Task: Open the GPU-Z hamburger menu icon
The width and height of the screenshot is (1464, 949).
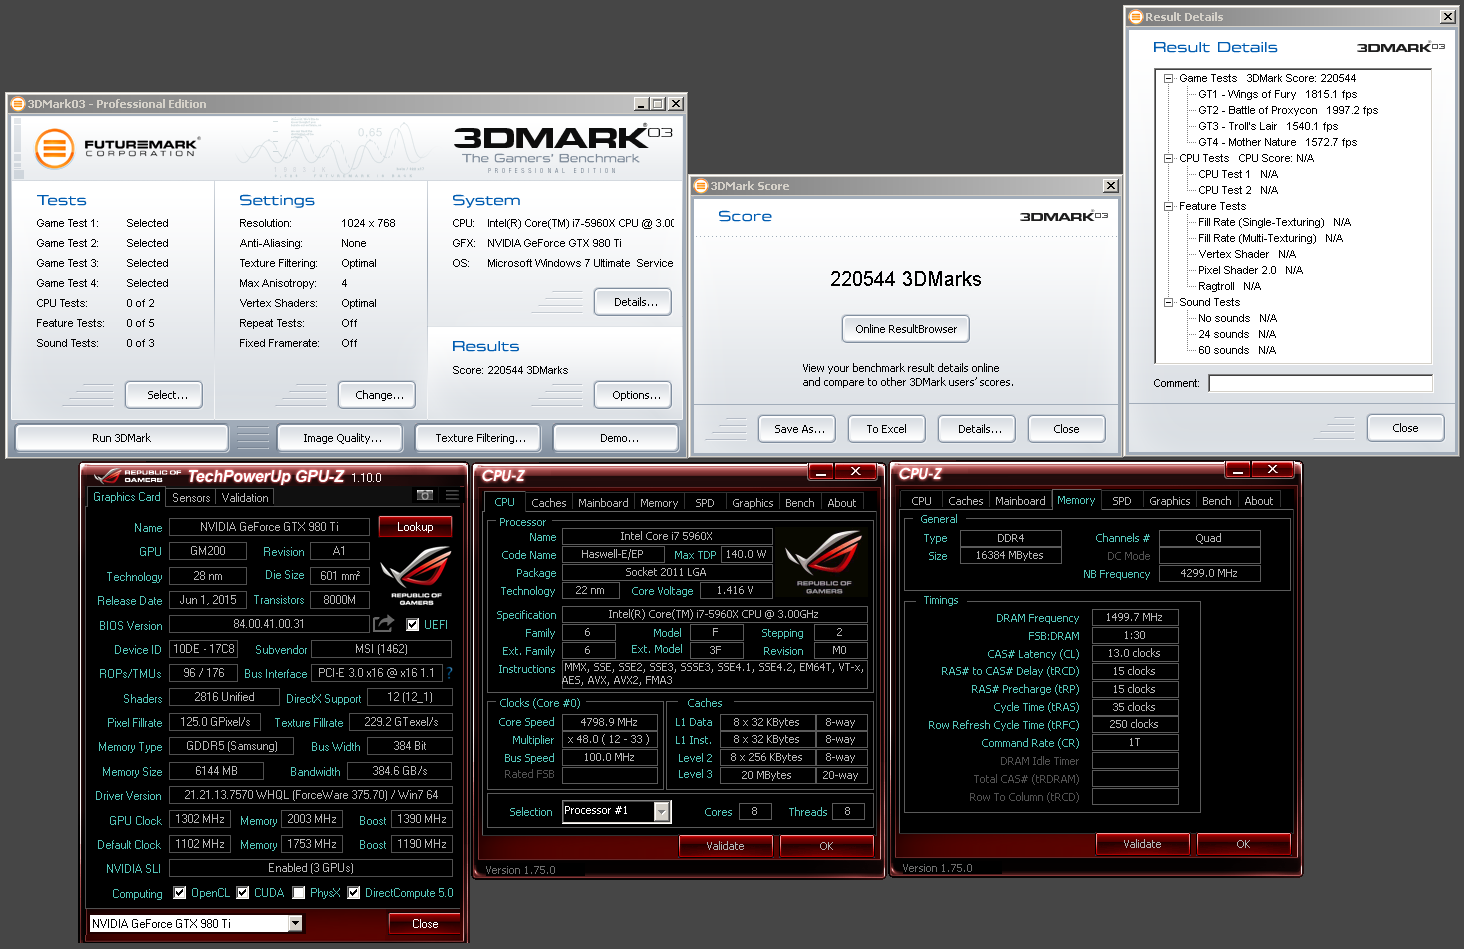Action: (452, 495)
